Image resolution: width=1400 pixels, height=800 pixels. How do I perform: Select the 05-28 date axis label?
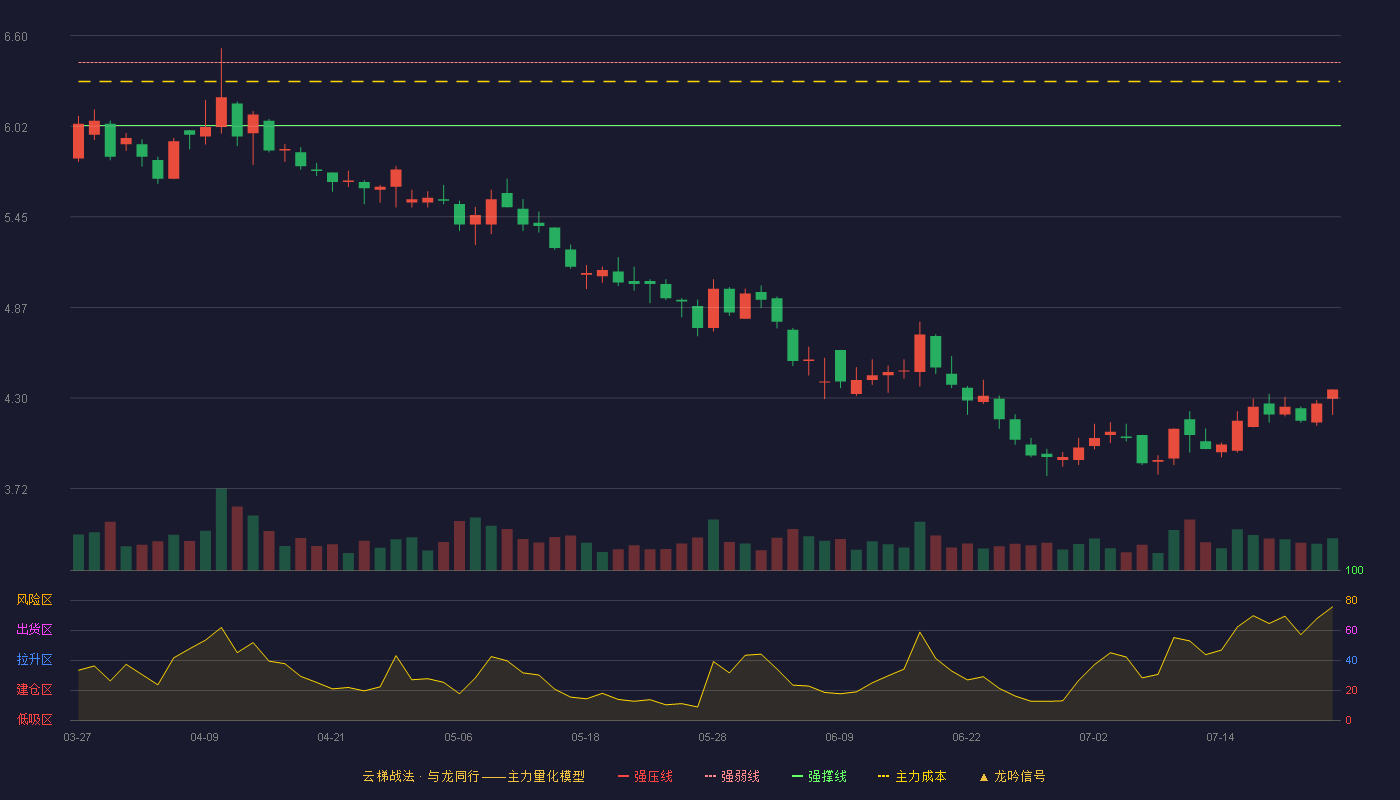pyautogui.click(x=712, y=737)
